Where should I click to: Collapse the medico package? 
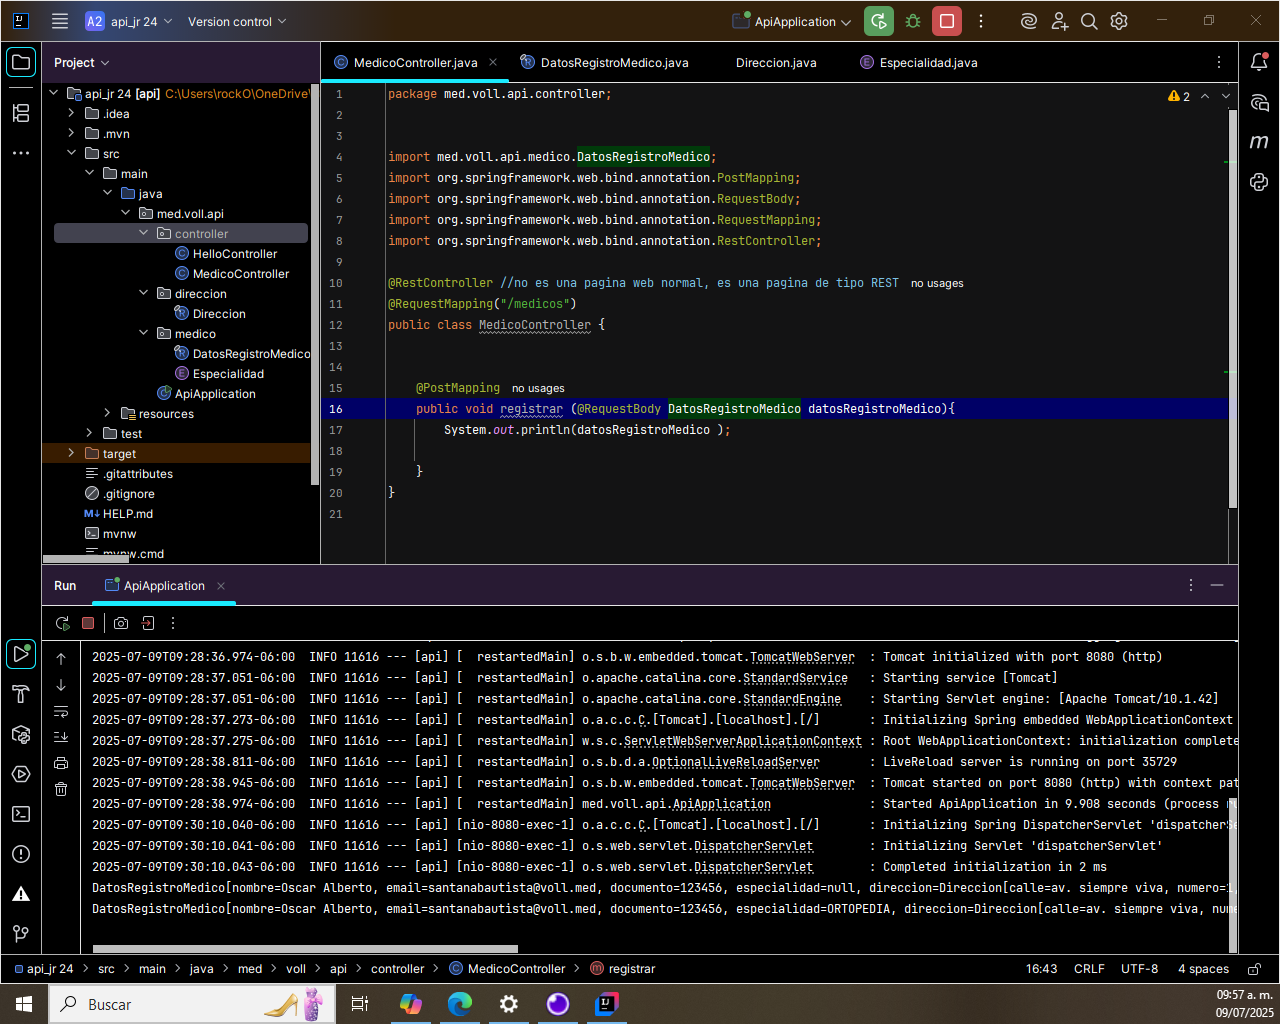pos(143,334)
